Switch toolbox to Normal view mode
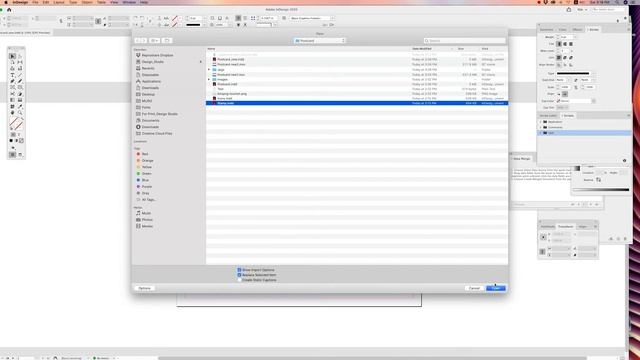Viewport: 640px width, 360px height. tap(13, 155)
